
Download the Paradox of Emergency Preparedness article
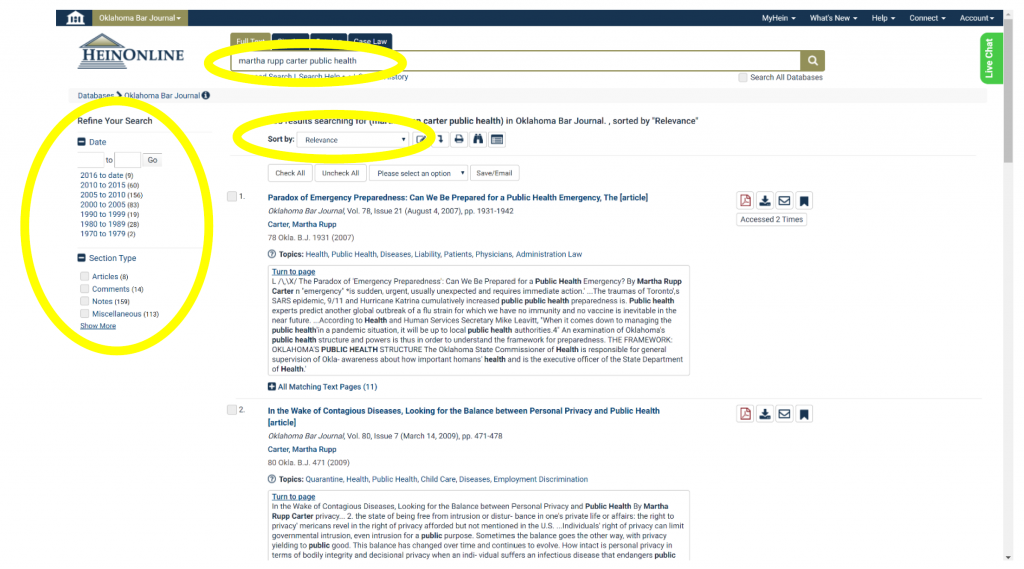pyautogui.click(x=765, y=201)
